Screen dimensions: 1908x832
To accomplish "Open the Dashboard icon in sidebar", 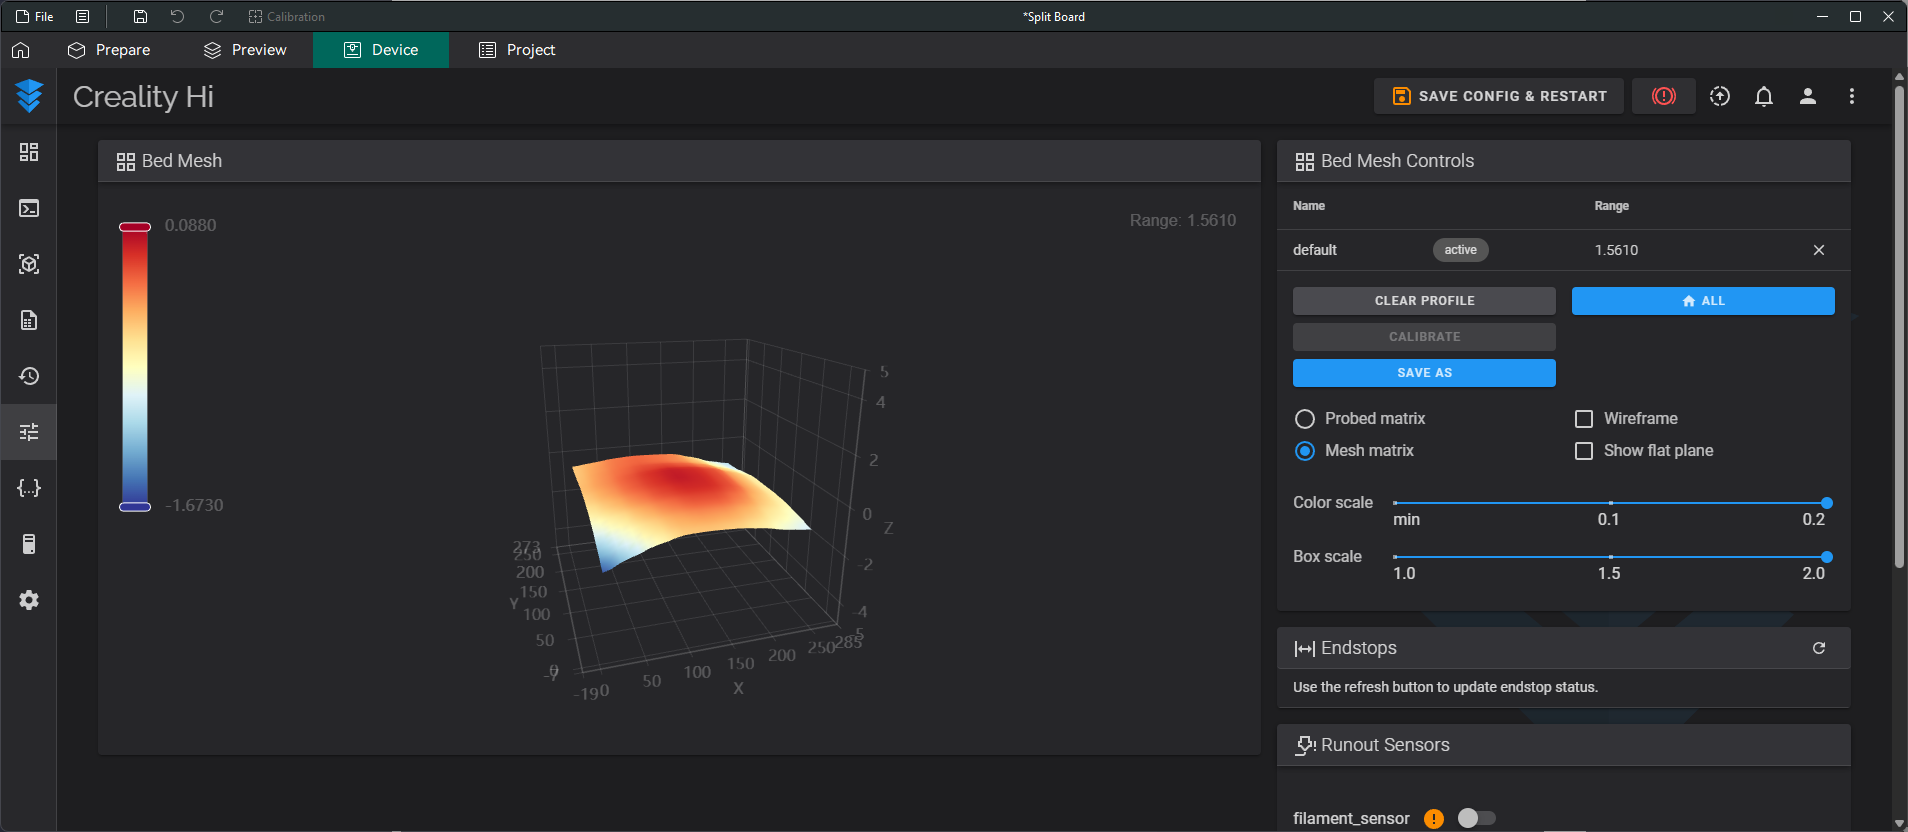I will 29,152.
